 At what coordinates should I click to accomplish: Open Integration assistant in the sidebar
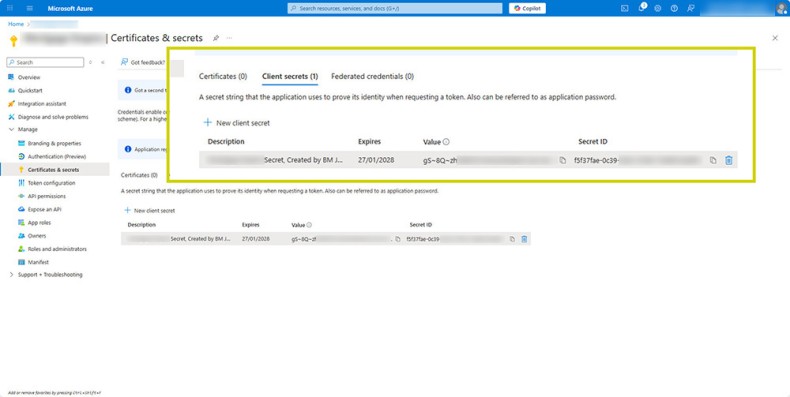[42, 103]
